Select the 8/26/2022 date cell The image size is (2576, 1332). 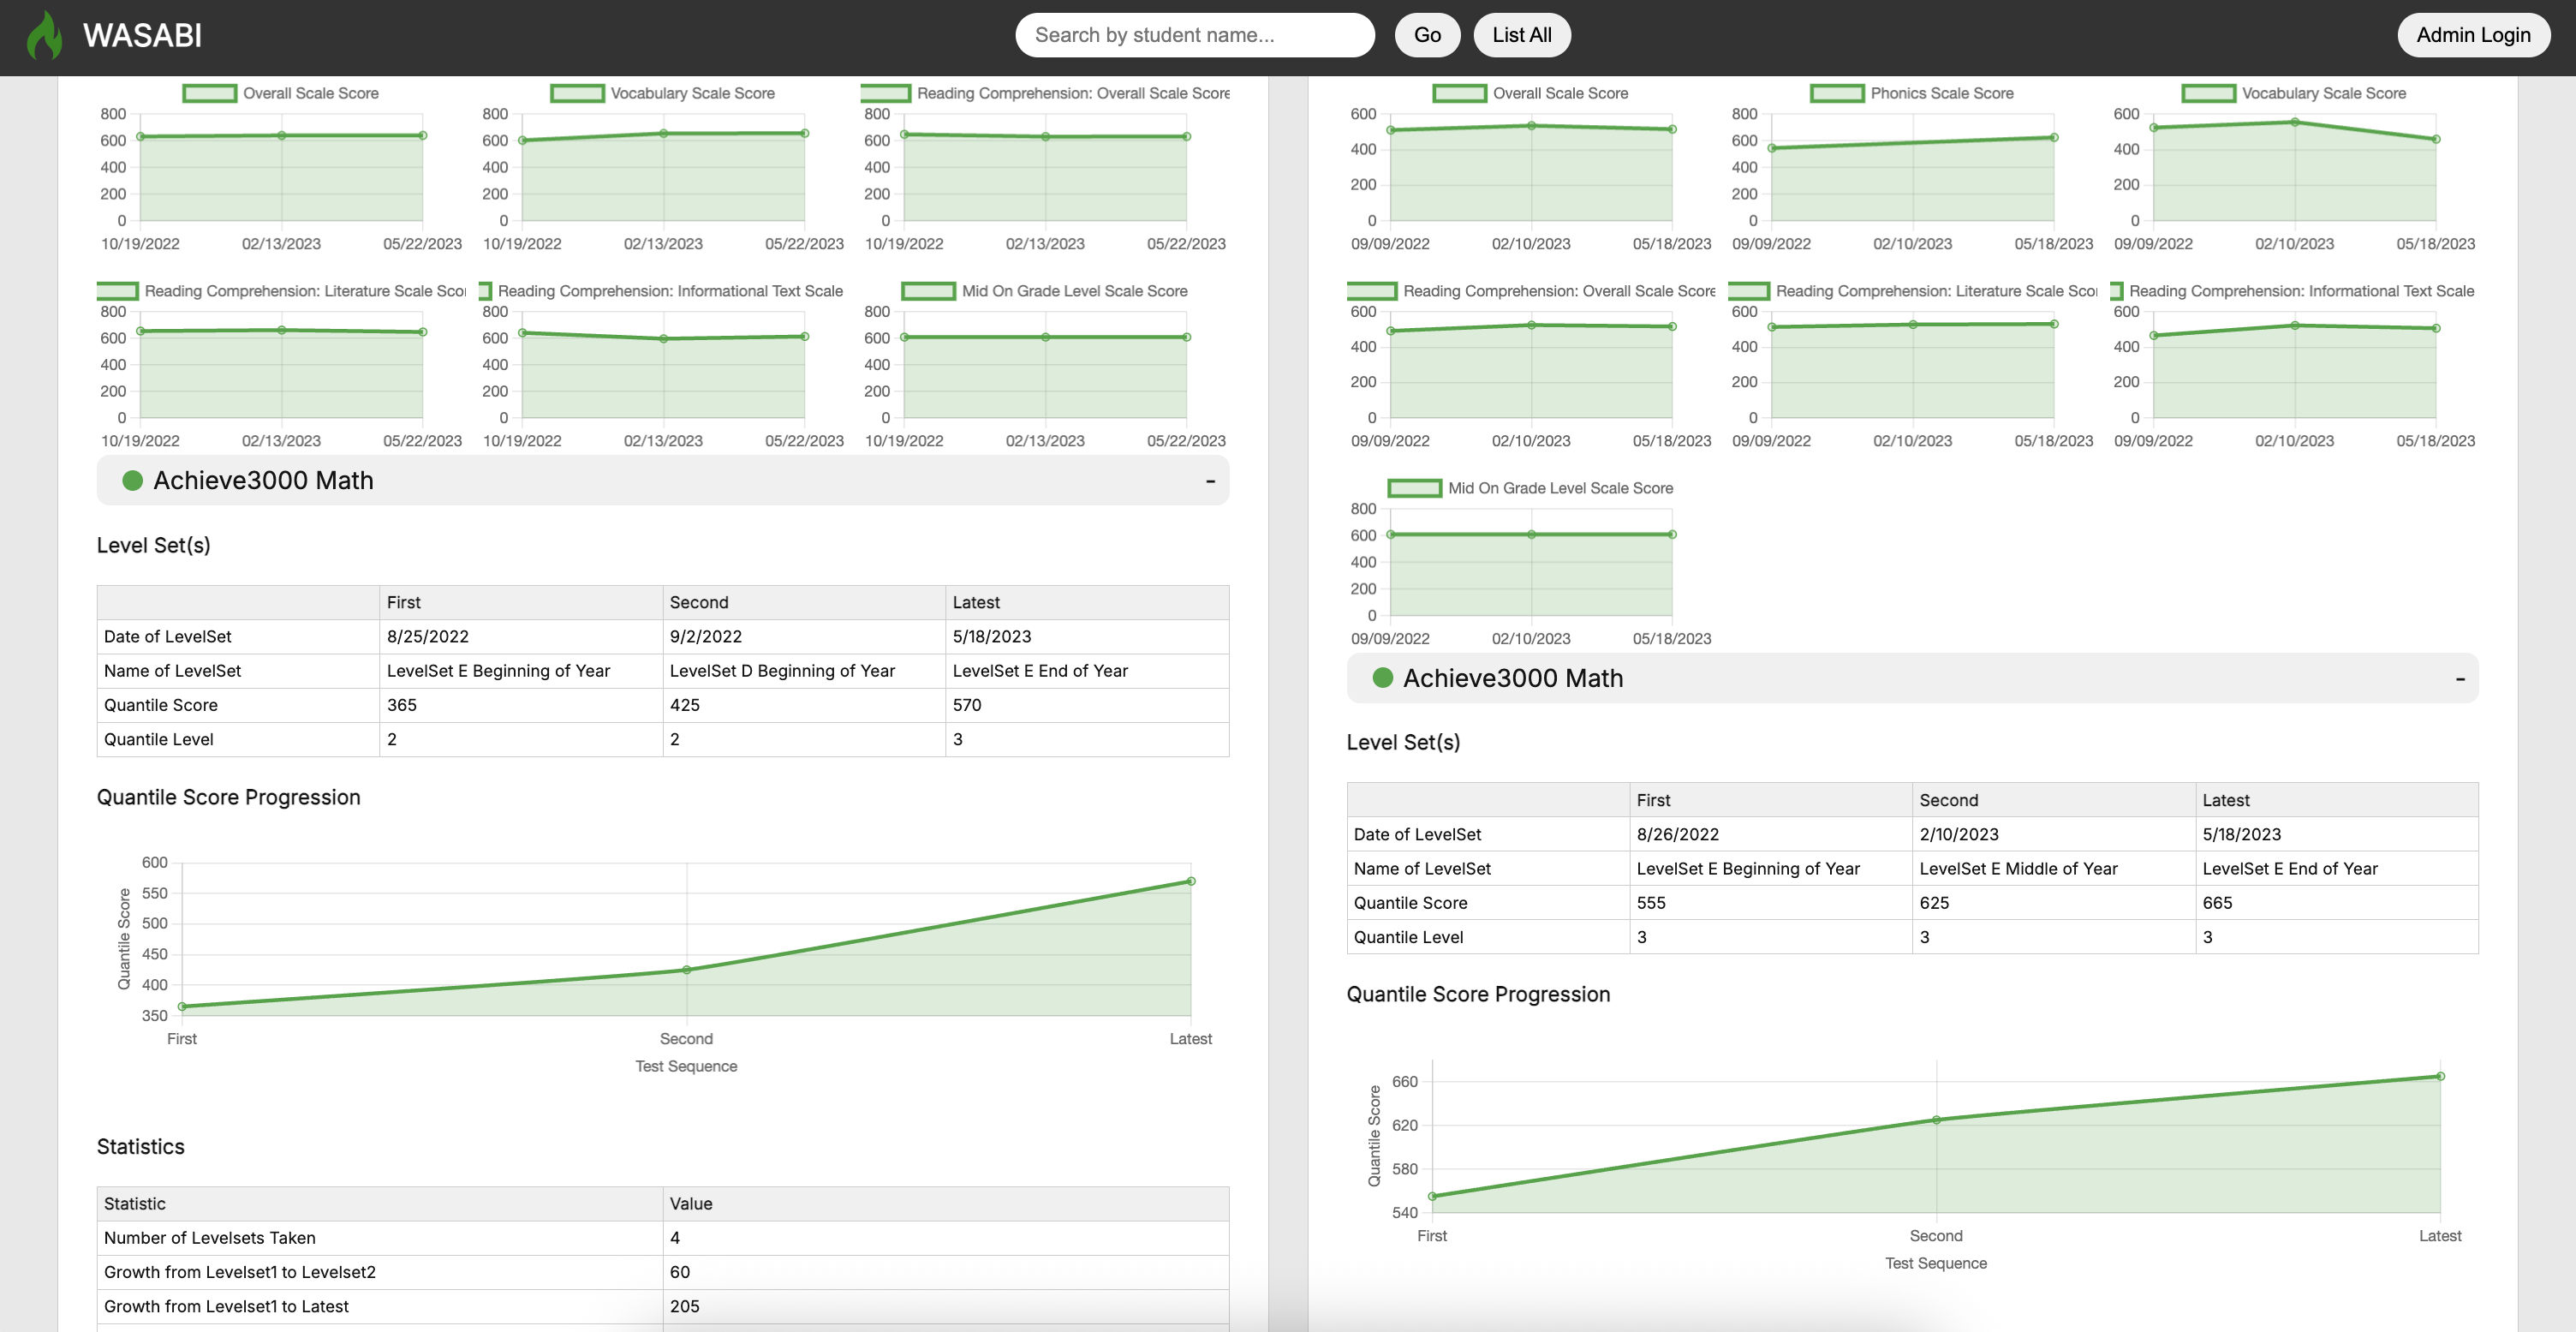click(x=1771, y=835)
